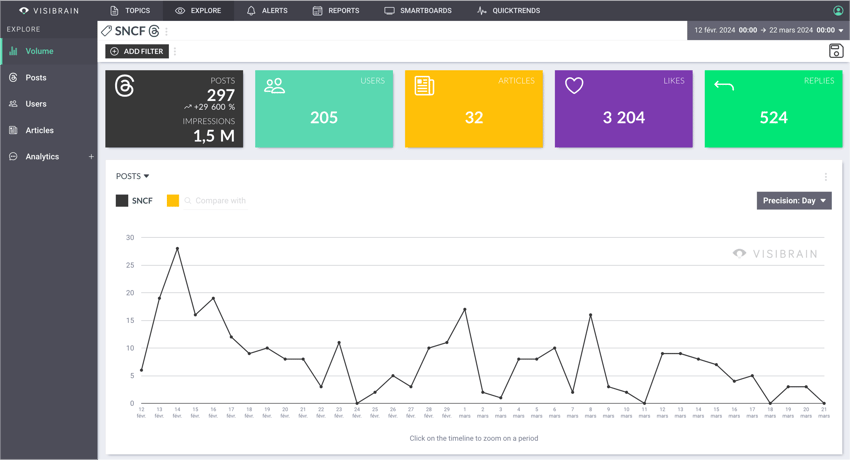Click the users icon in Users card
Image resolution: width=850 pixels, height=460 pixels.
(274, 85)
